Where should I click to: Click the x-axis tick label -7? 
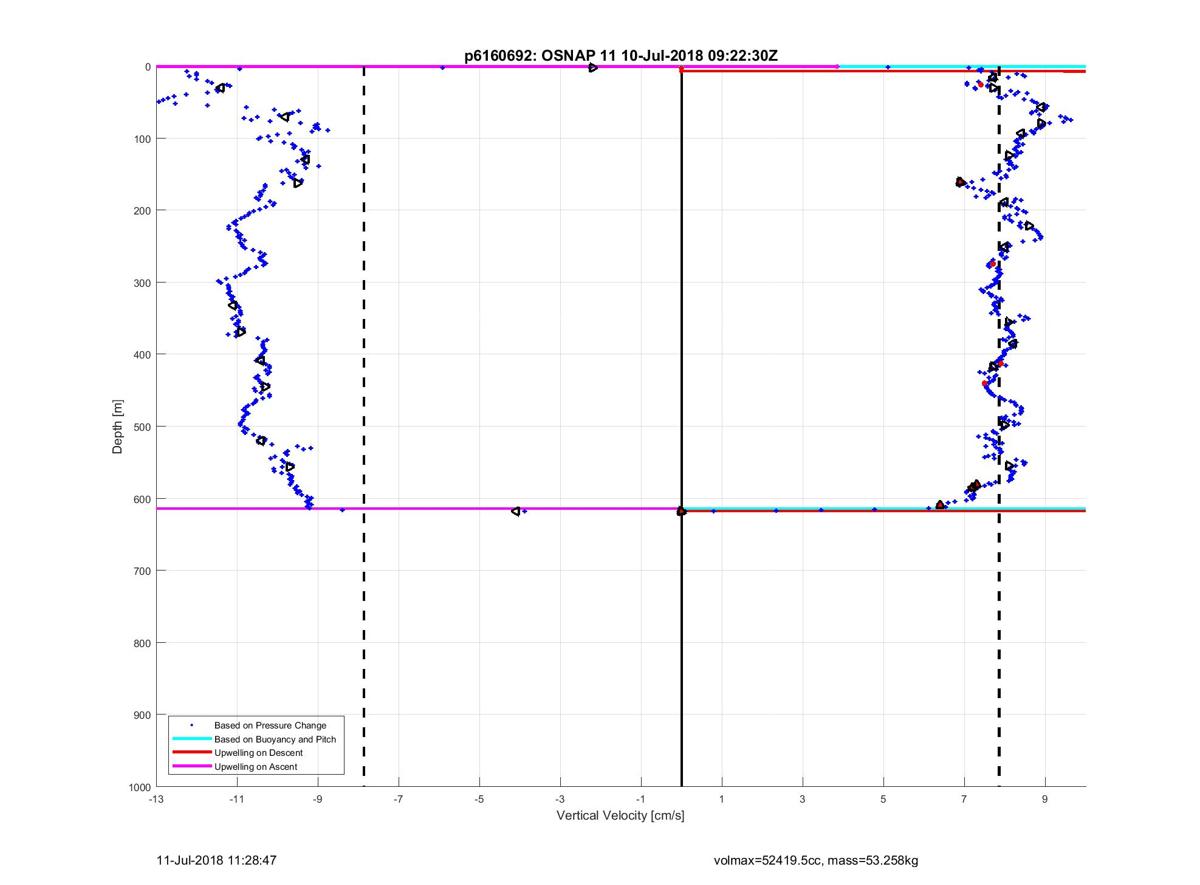pos(398,800)
